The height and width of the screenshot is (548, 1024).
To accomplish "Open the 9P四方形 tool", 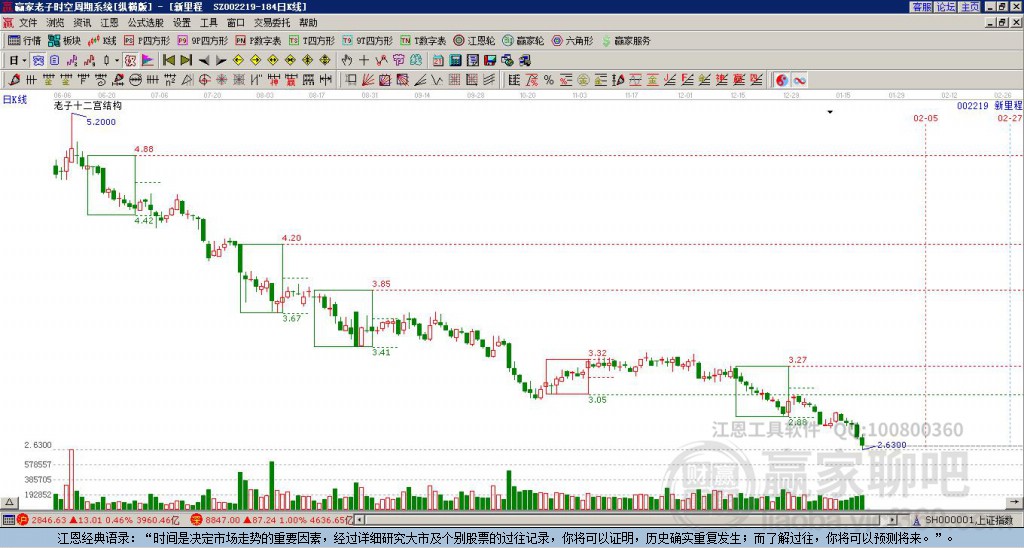I will pyautogui.click(x=203, y=40).
